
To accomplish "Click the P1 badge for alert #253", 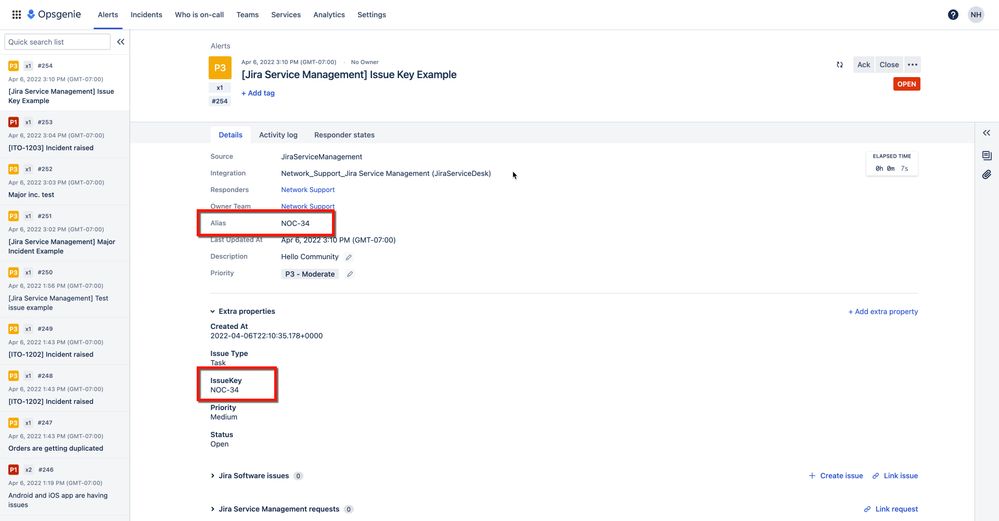I will point(13,122).
